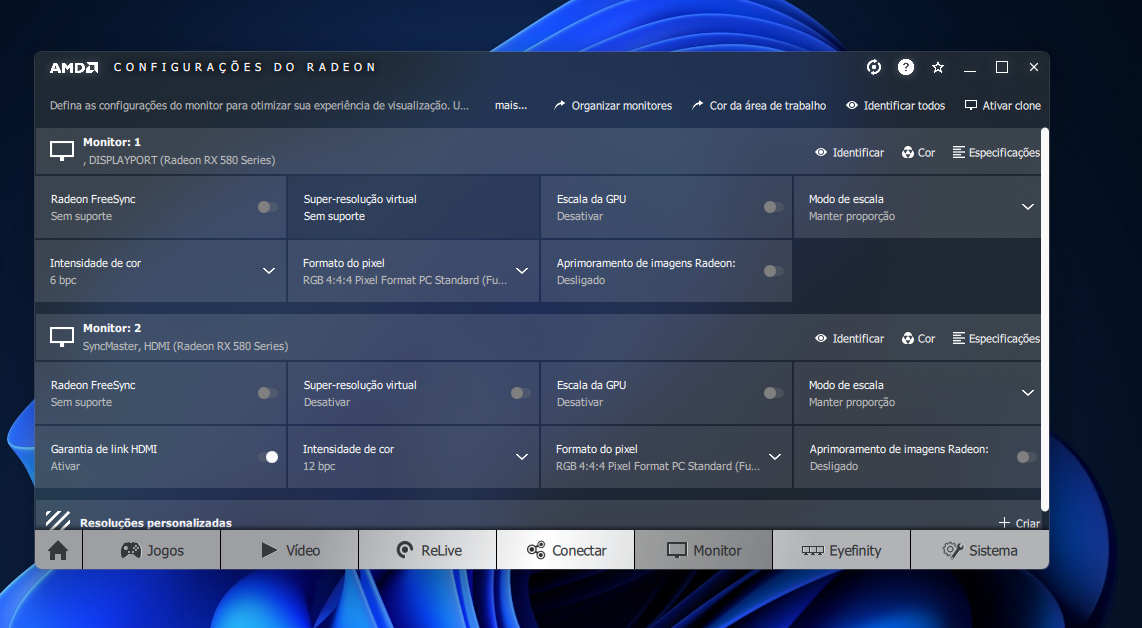The image size is (1142, 628).
Task: Click the mais... link
Action: 511,106
